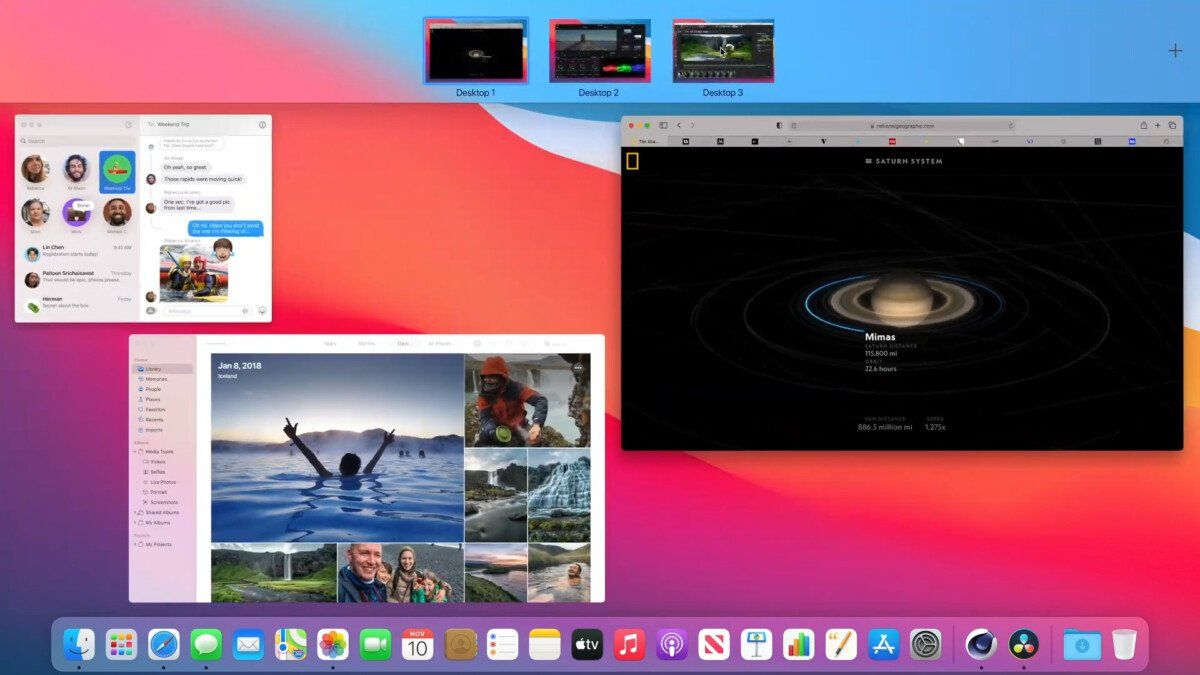Switch to the Days tab in Photos

coord(403,344)
